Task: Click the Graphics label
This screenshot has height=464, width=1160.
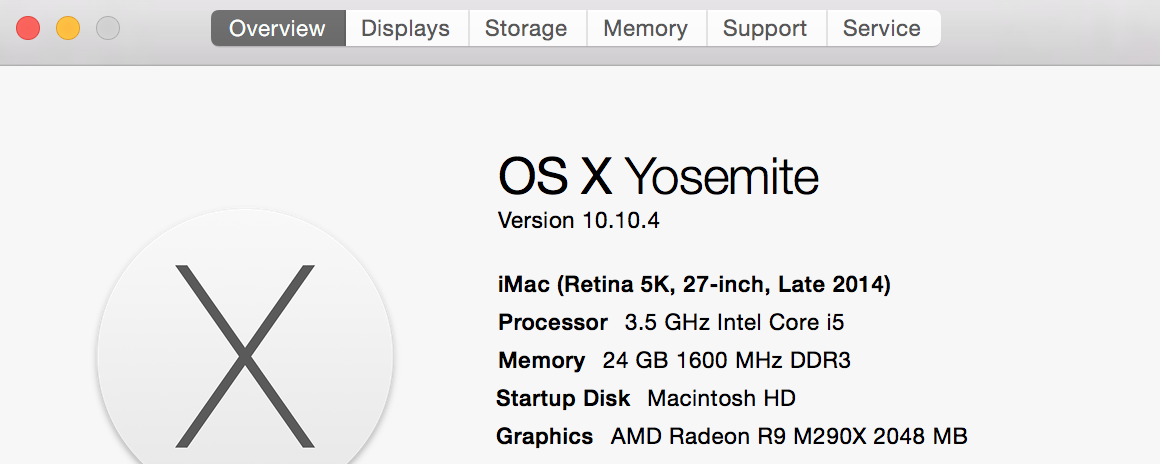Action: 544,437
